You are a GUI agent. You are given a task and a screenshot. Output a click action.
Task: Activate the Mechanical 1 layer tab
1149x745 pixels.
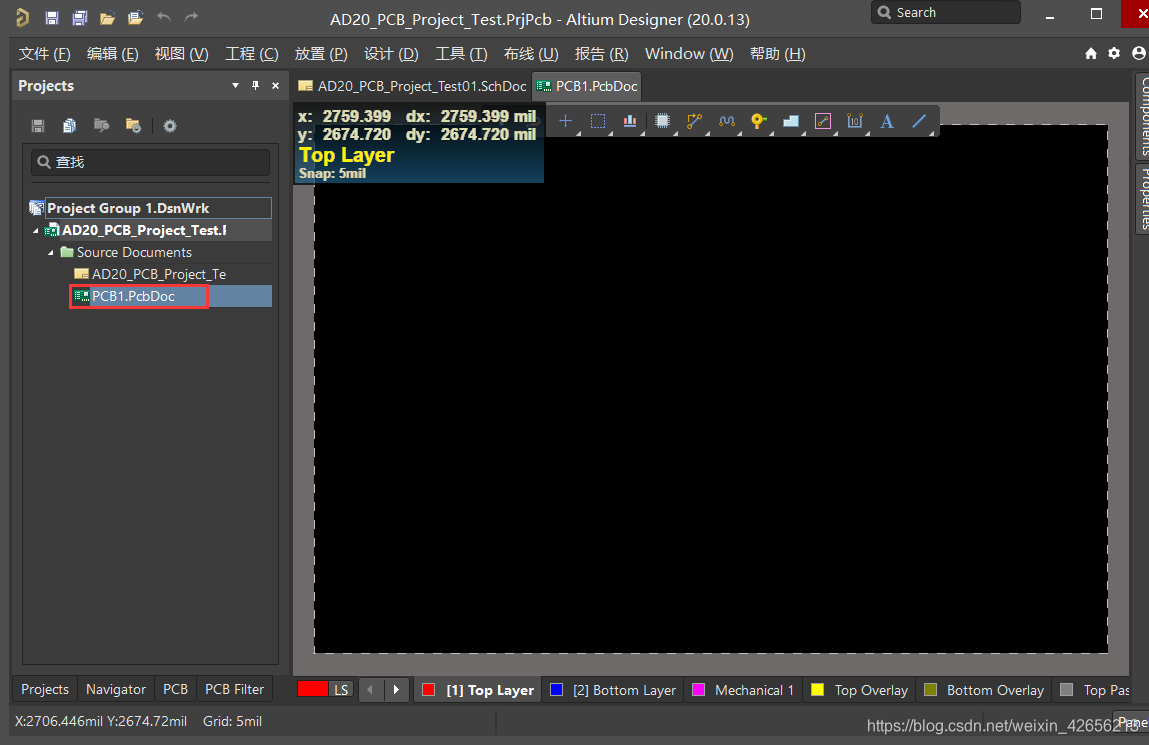[x=744, y=690]
